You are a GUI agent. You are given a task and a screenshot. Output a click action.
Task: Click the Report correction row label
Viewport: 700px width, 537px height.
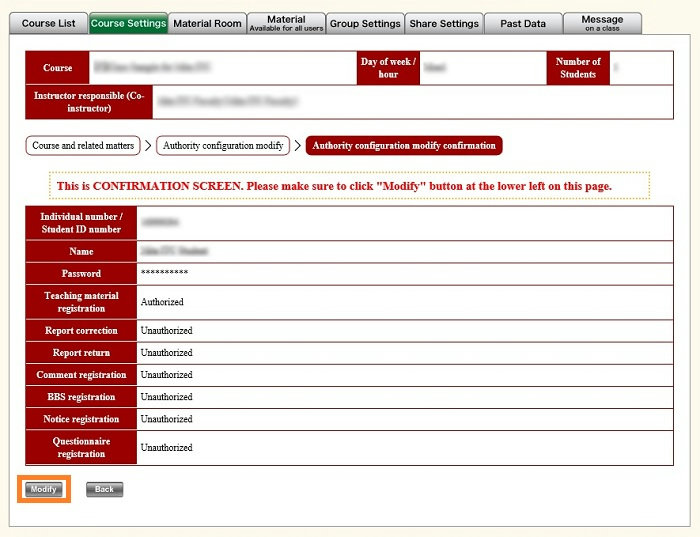(81, 331)
